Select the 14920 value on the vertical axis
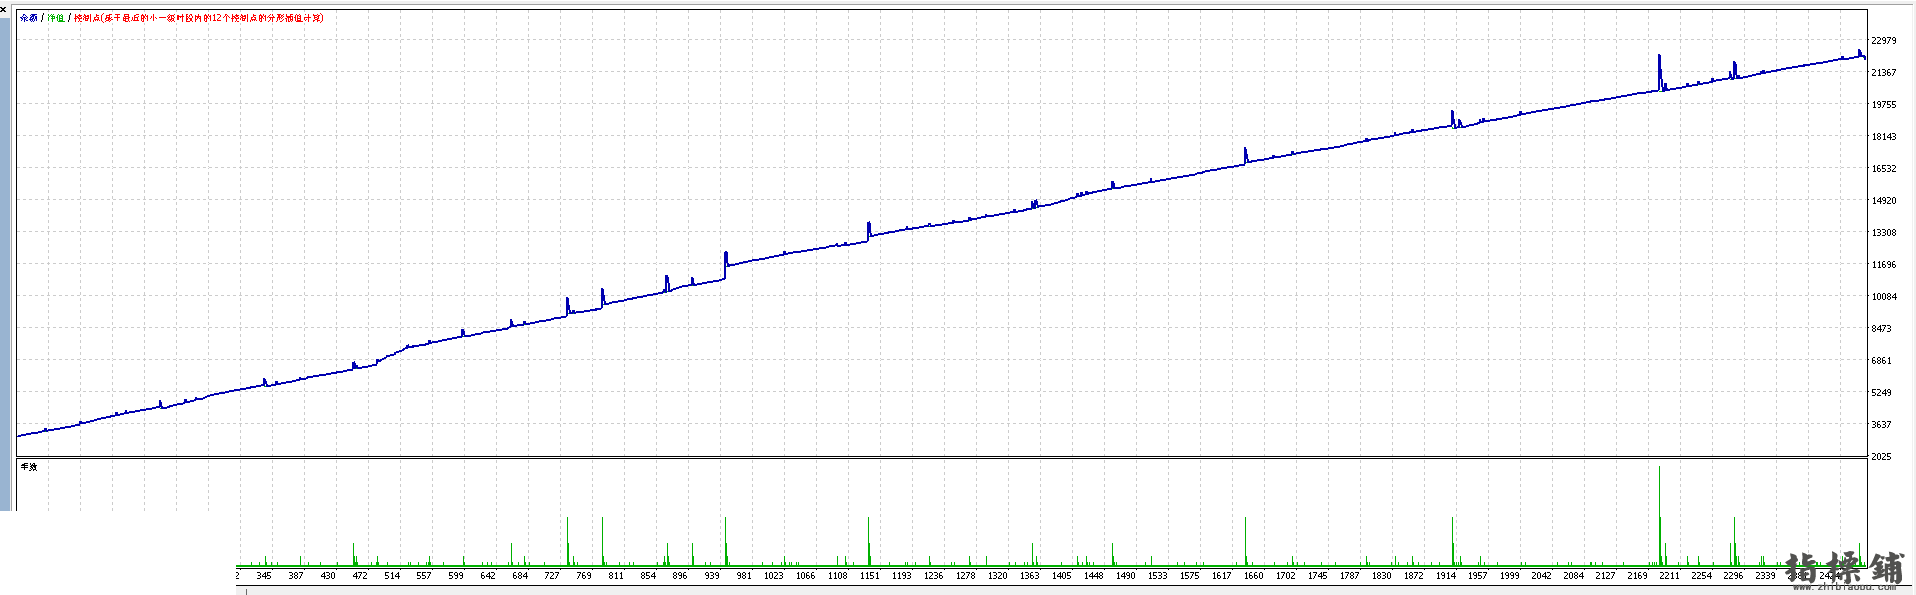Screen dimensions: 1916x595 (1884, 201)
